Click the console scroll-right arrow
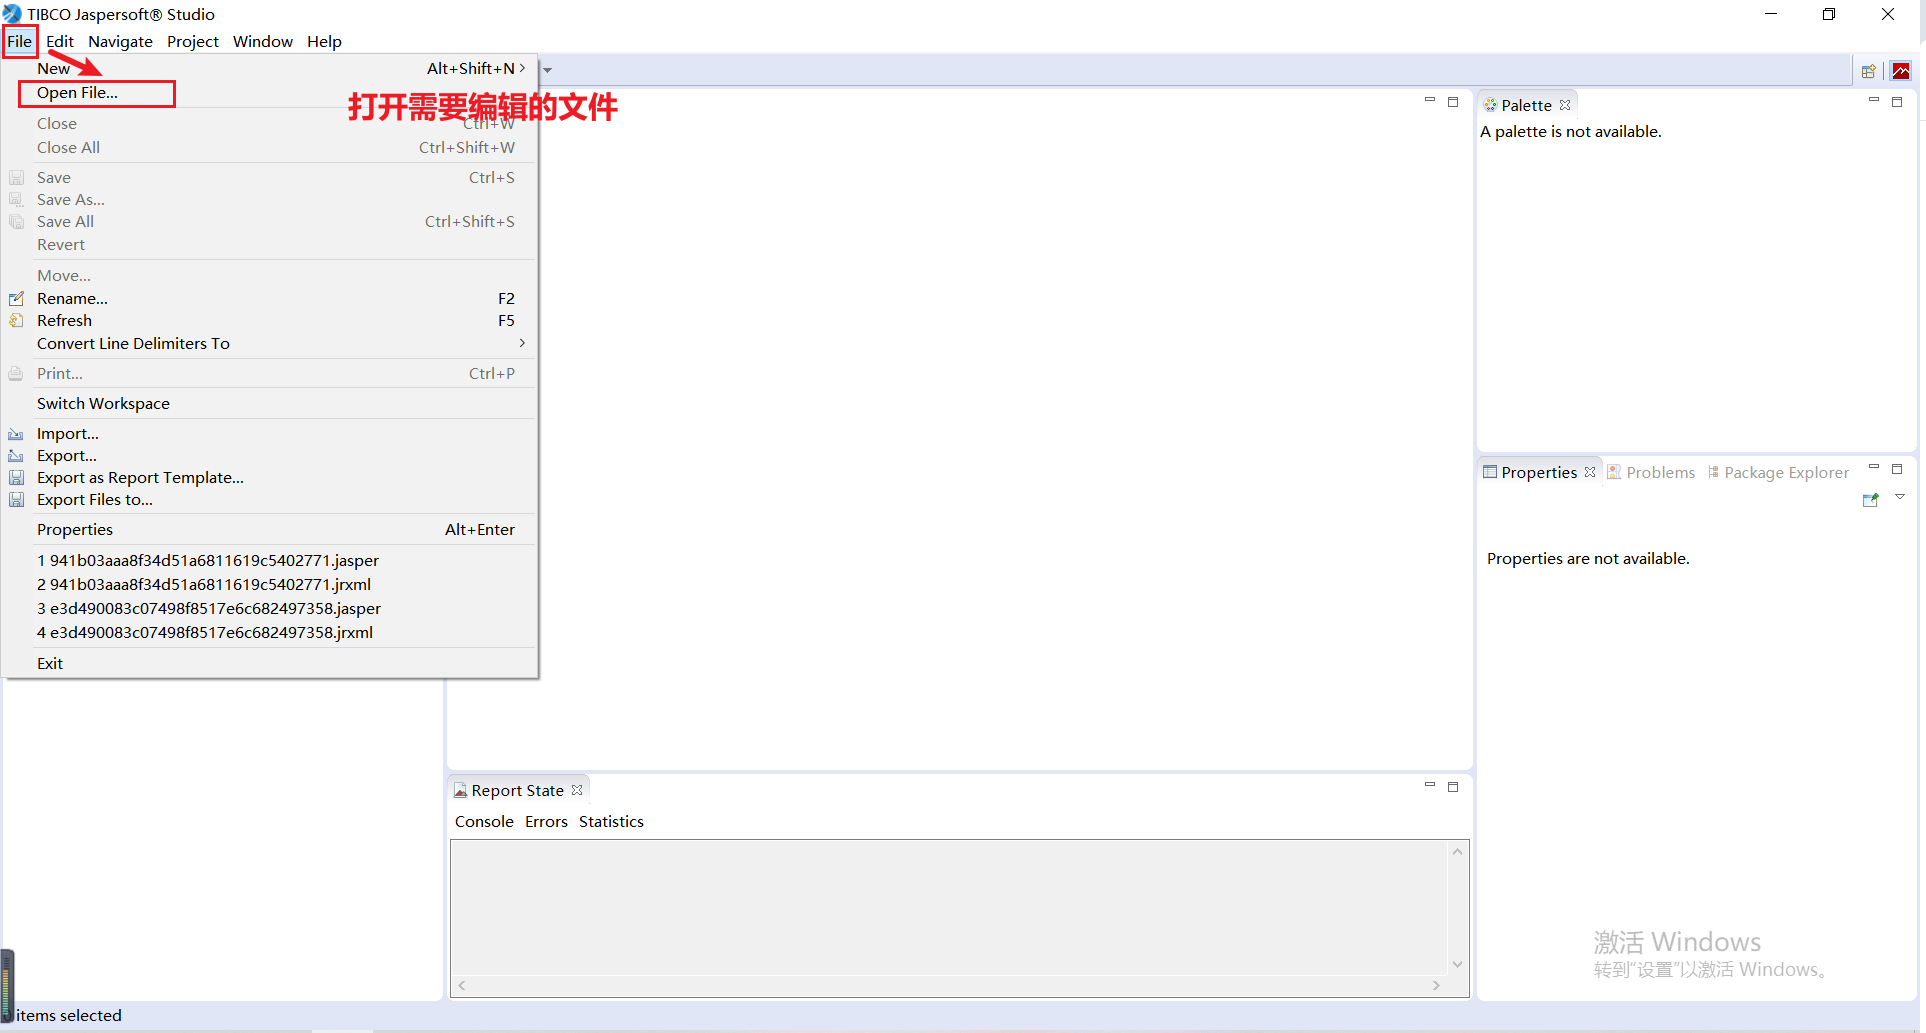Viewport: 1926px width, 1033px height. (1436, 985)
